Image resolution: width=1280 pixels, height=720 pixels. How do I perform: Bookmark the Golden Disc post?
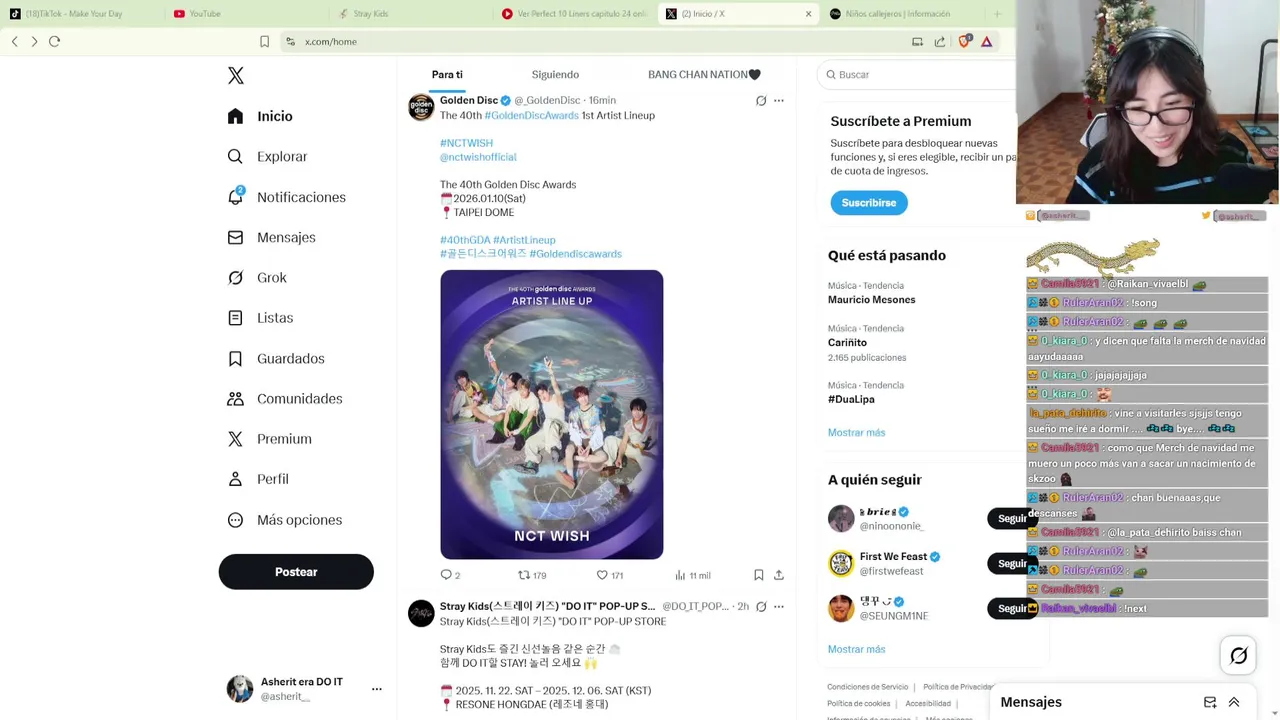point(759,575)
